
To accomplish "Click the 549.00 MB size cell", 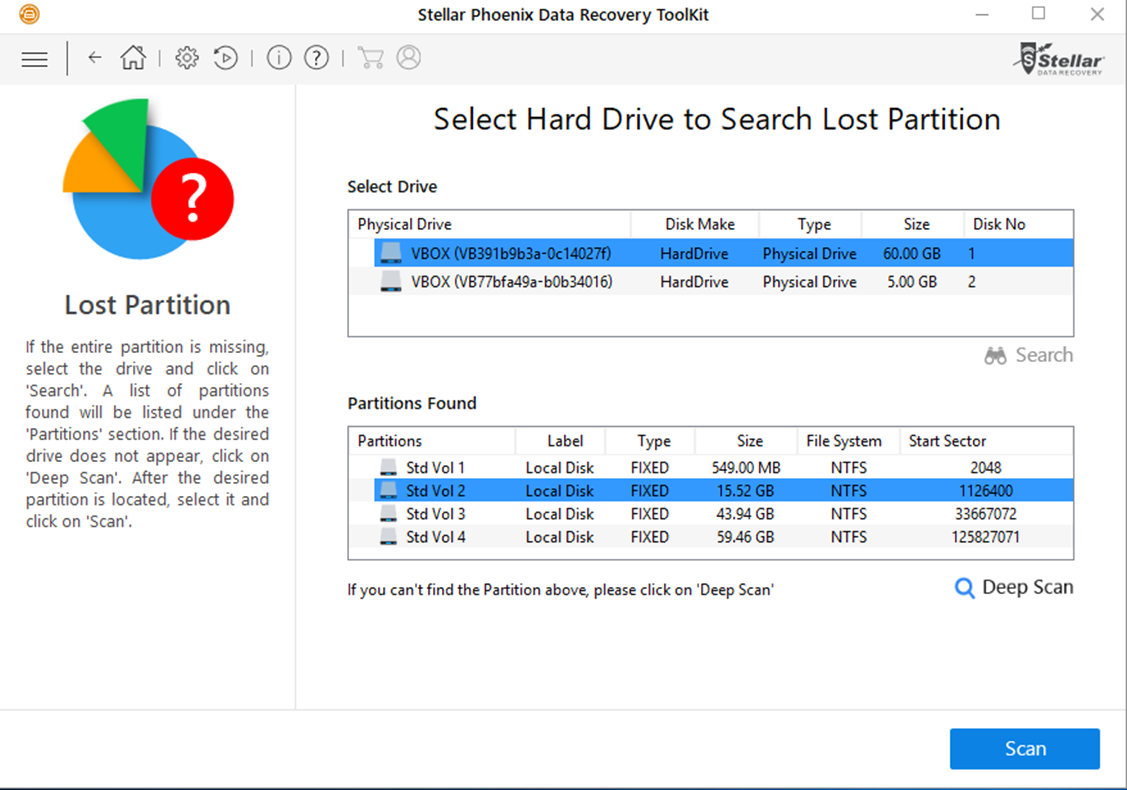I will coord(746,467).
